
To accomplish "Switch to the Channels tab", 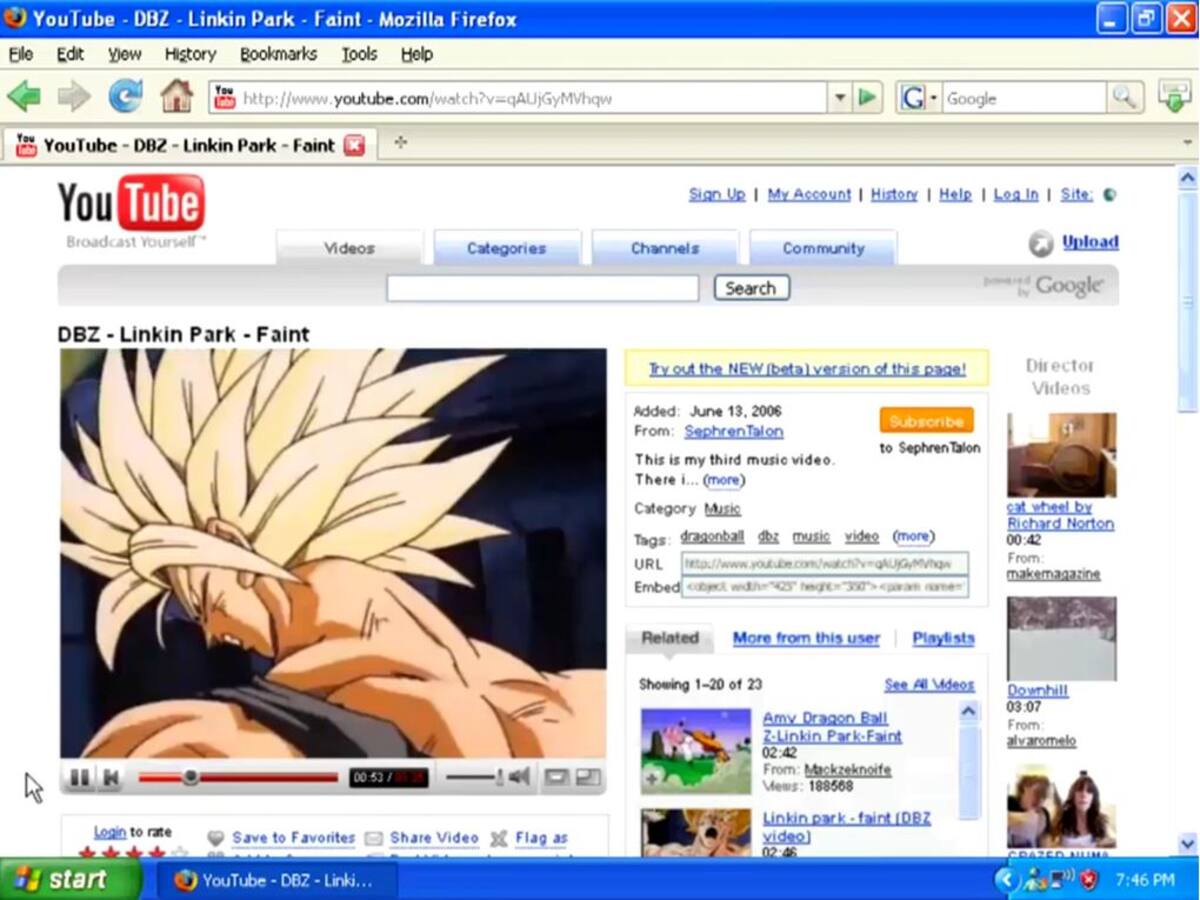I will (665, 248).
